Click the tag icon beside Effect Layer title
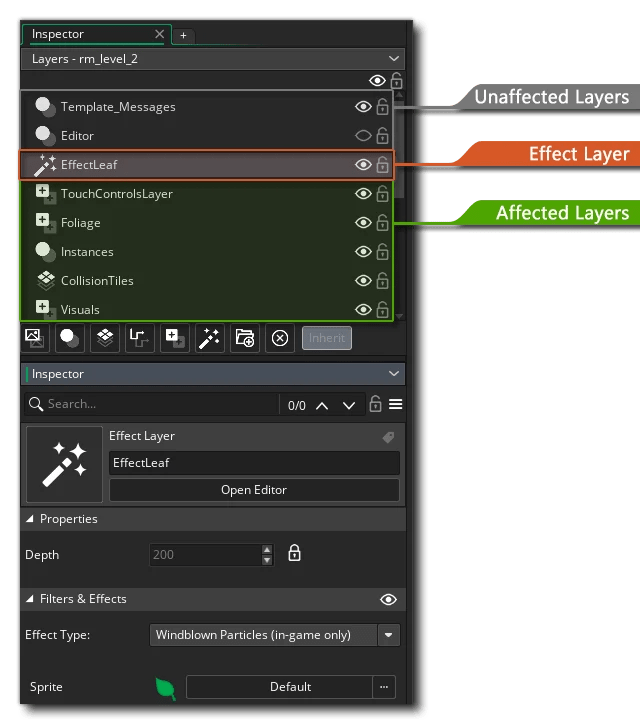 click(x=388, y=437)
